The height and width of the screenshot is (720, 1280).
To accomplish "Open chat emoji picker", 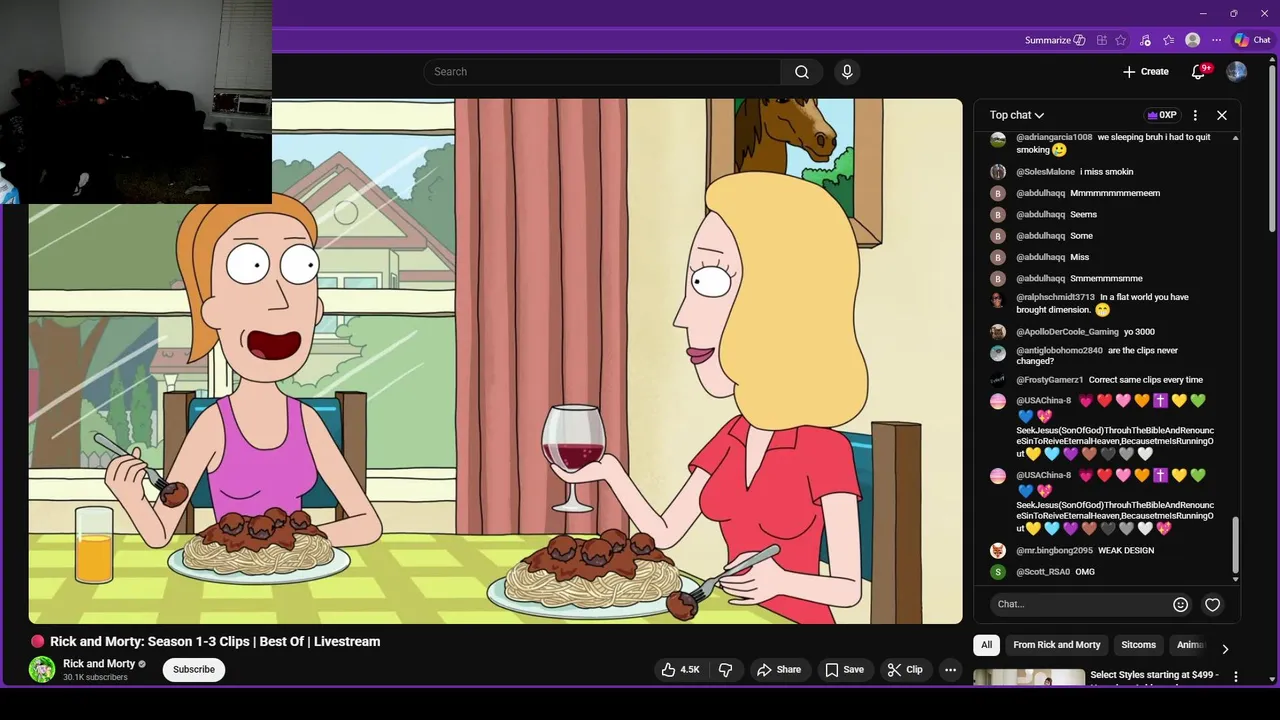I will point(1180,604).
